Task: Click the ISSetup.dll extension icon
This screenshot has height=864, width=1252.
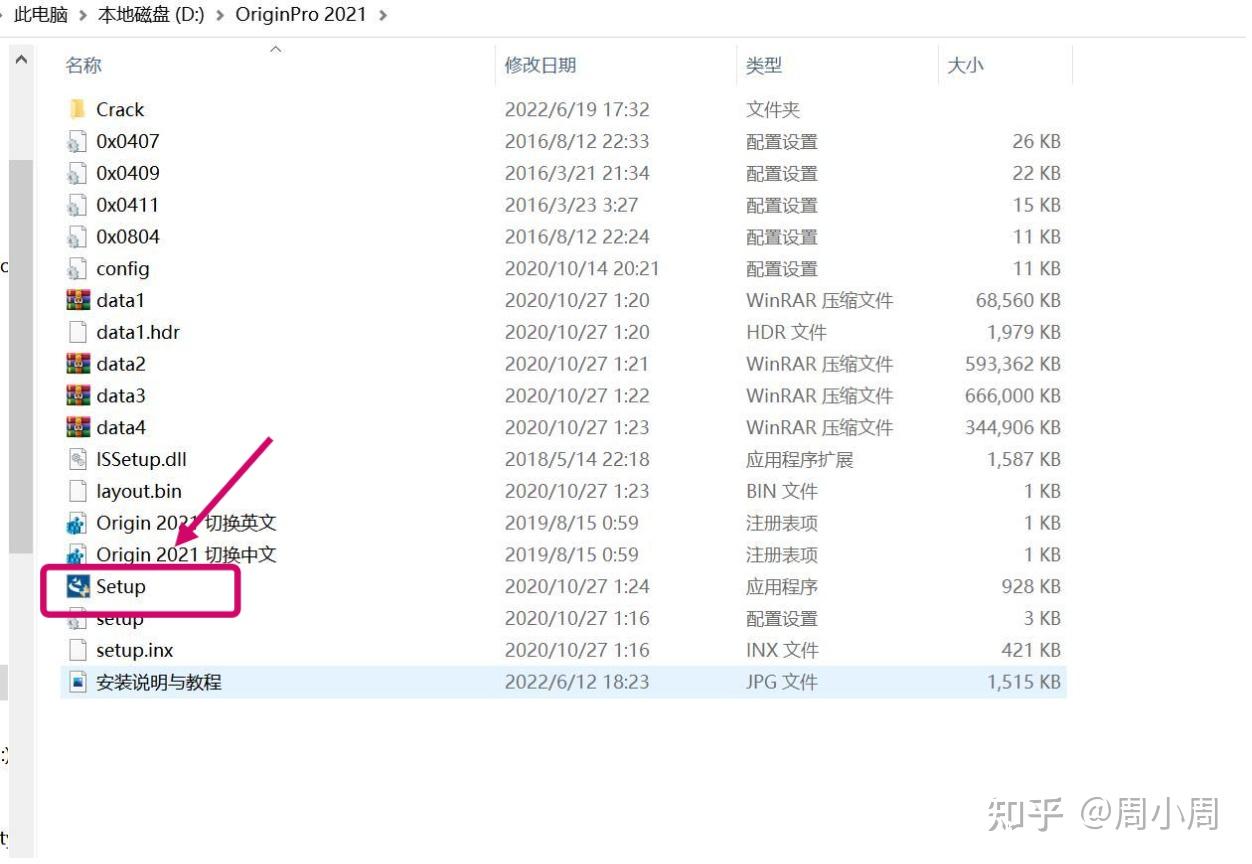Action: 78,459
